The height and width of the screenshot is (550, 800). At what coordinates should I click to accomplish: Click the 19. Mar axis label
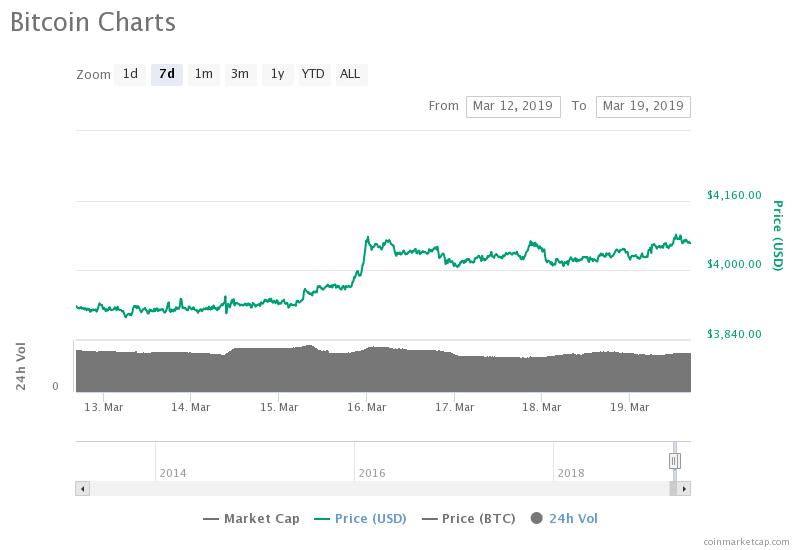pyautogui.click(x=630, y=407)
